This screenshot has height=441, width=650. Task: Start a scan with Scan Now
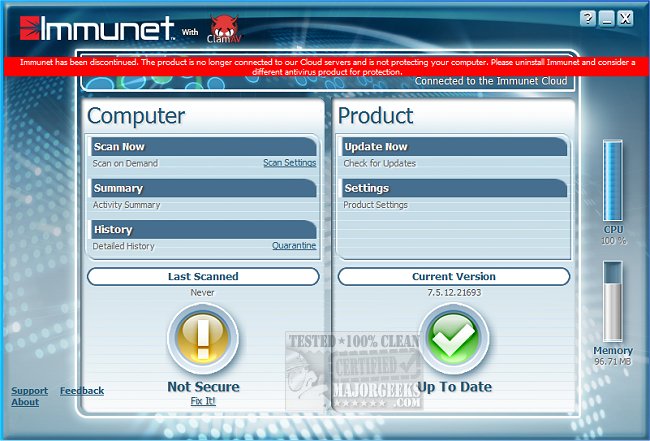[x=204, y=147]
